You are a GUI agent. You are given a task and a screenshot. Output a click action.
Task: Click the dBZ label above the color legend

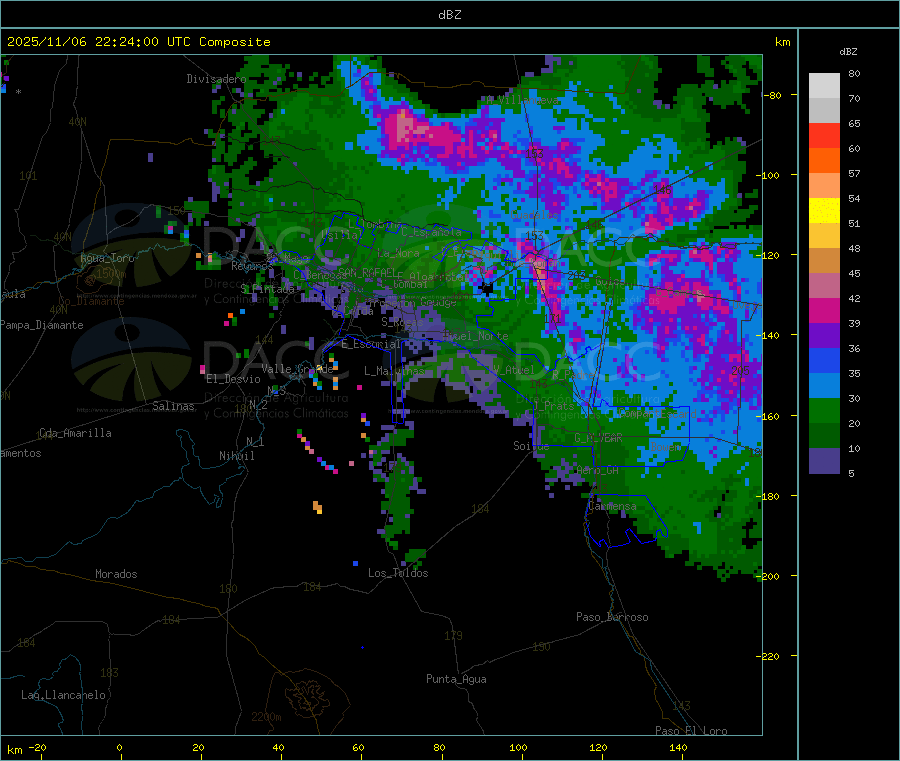(x=848, y=52)
